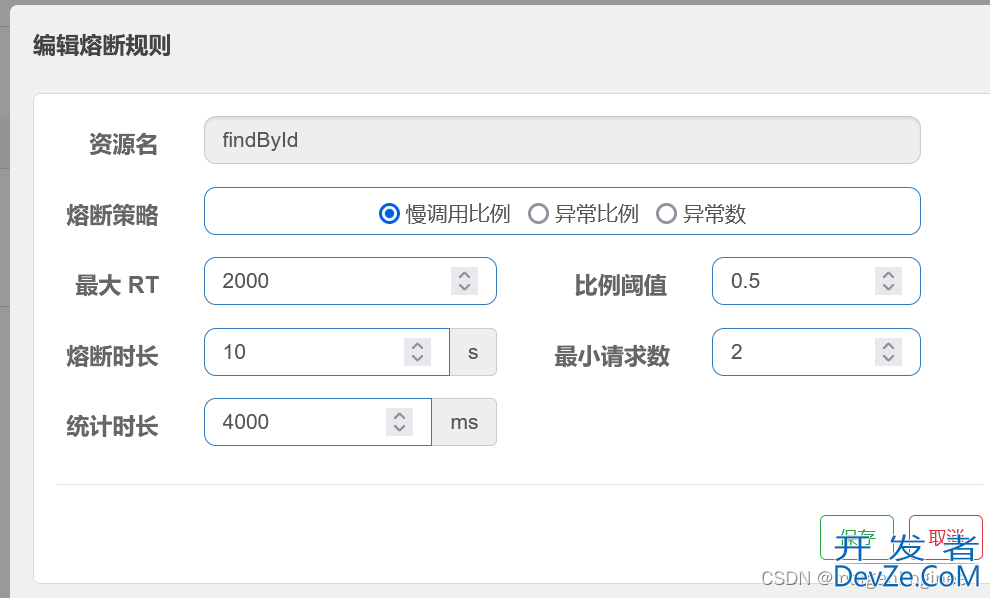Focus the 最大 RT input with 2000
Image resolution: width=990 pixels, height=598 pixels.
(350, 281)
